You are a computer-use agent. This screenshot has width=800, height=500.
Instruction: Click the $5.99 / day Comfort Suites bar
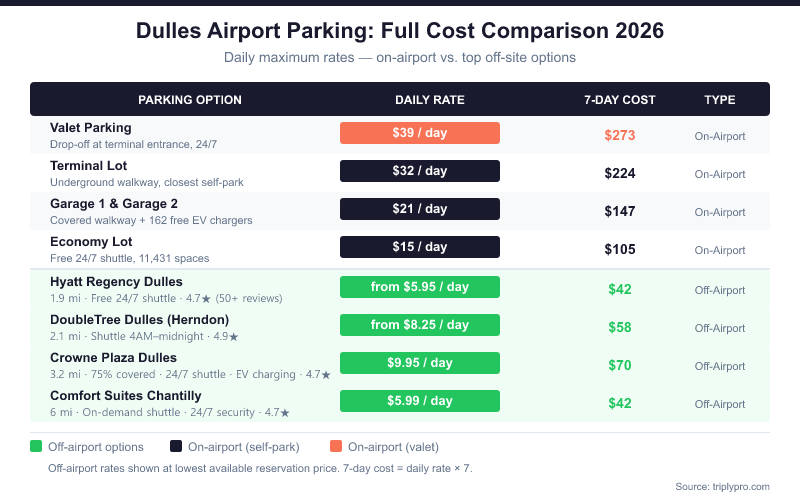pyautogui.click(x=420, y=401)
